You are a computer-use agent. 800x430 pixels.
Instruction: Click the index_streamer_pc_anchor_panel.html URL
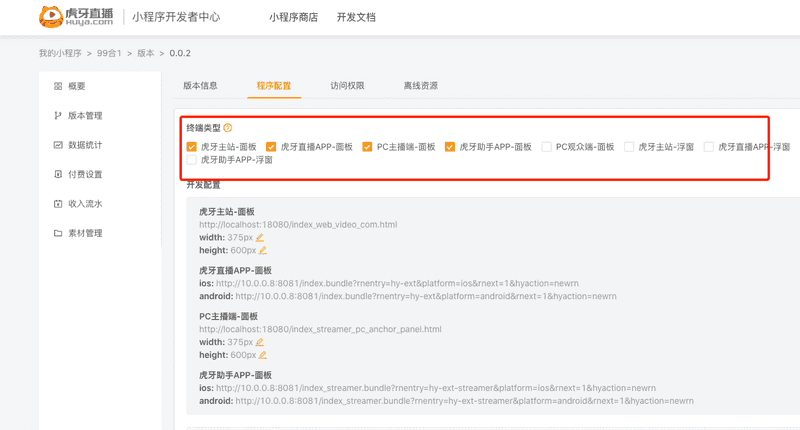[320, 329]
